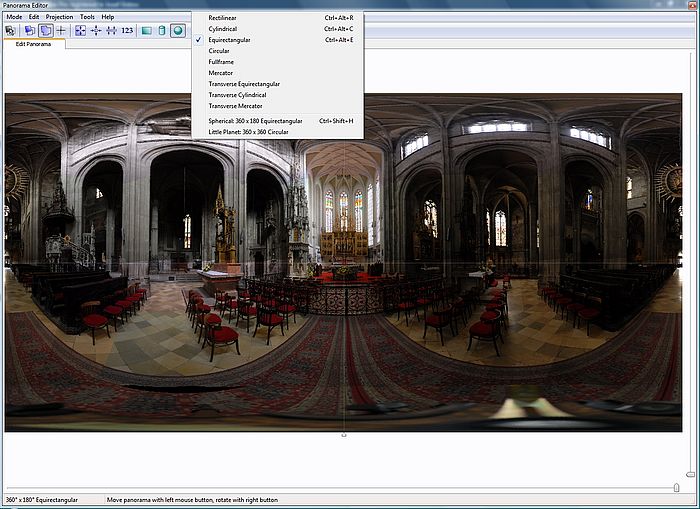Click the overlapping images toolbar icon
The image size is (700, 509).
point(28,31)
